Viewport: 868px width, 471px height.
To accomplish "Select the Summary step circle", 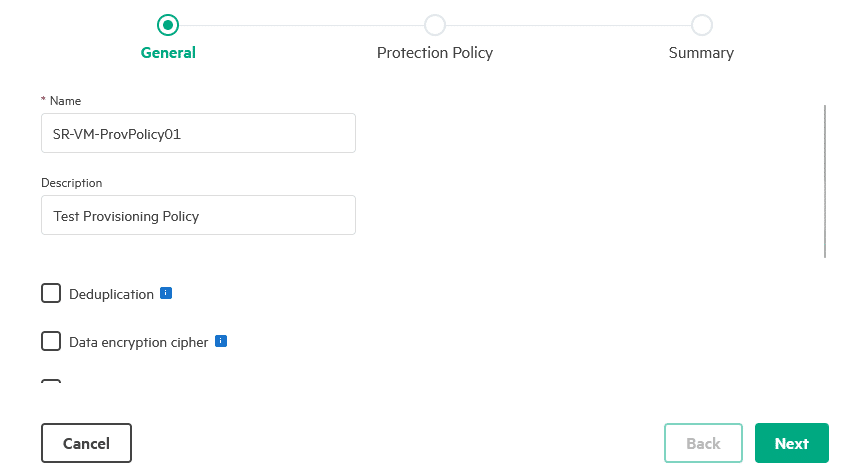I will click(701, 25).
